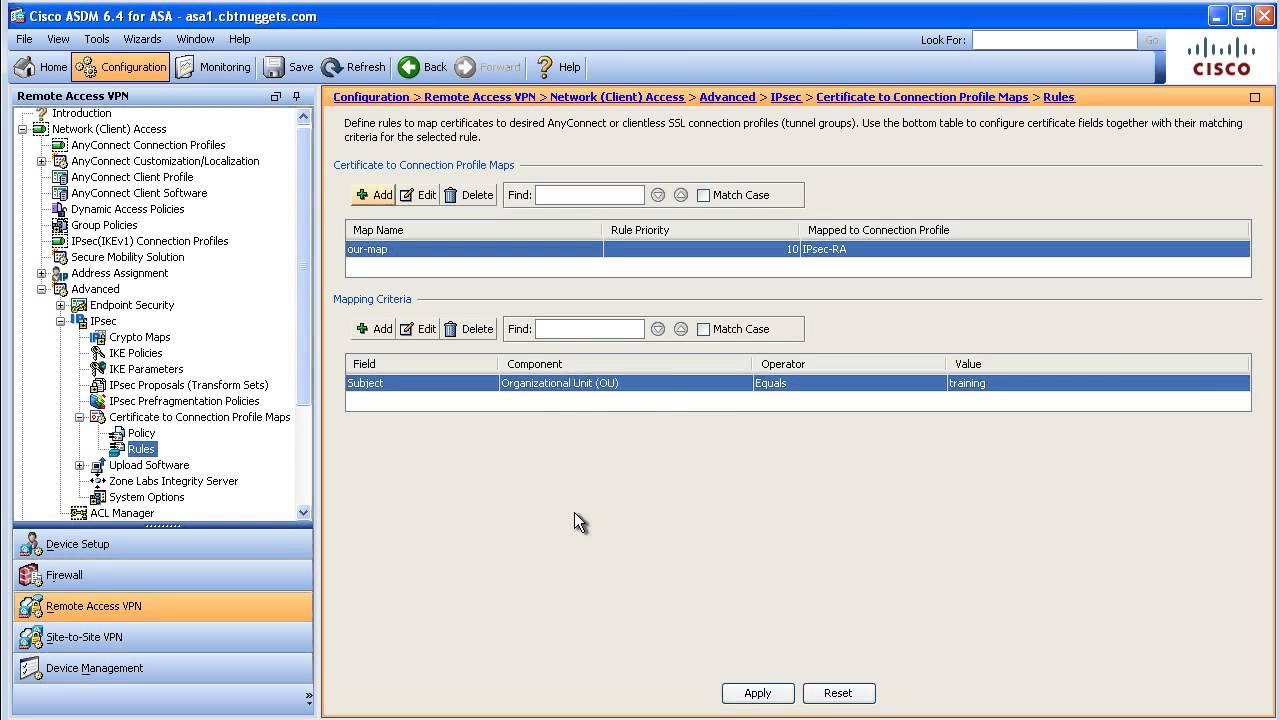Delete the selected certificate map

point(468,195)
